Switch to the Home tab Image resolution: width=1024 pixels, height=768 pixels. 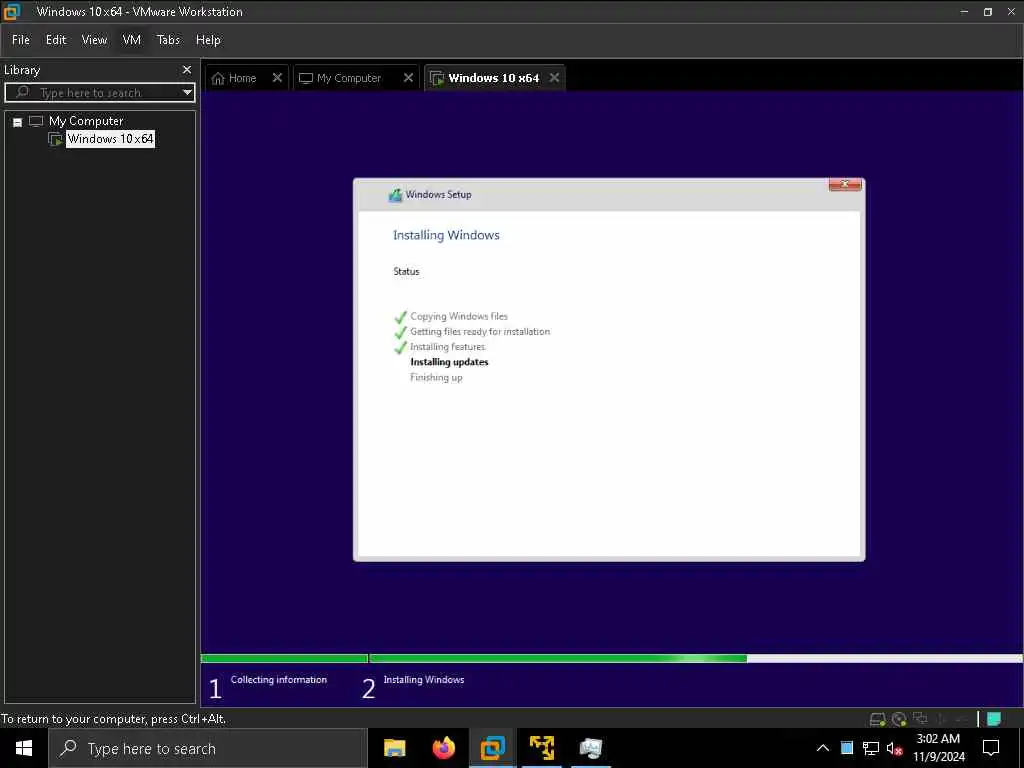(242, 78)
